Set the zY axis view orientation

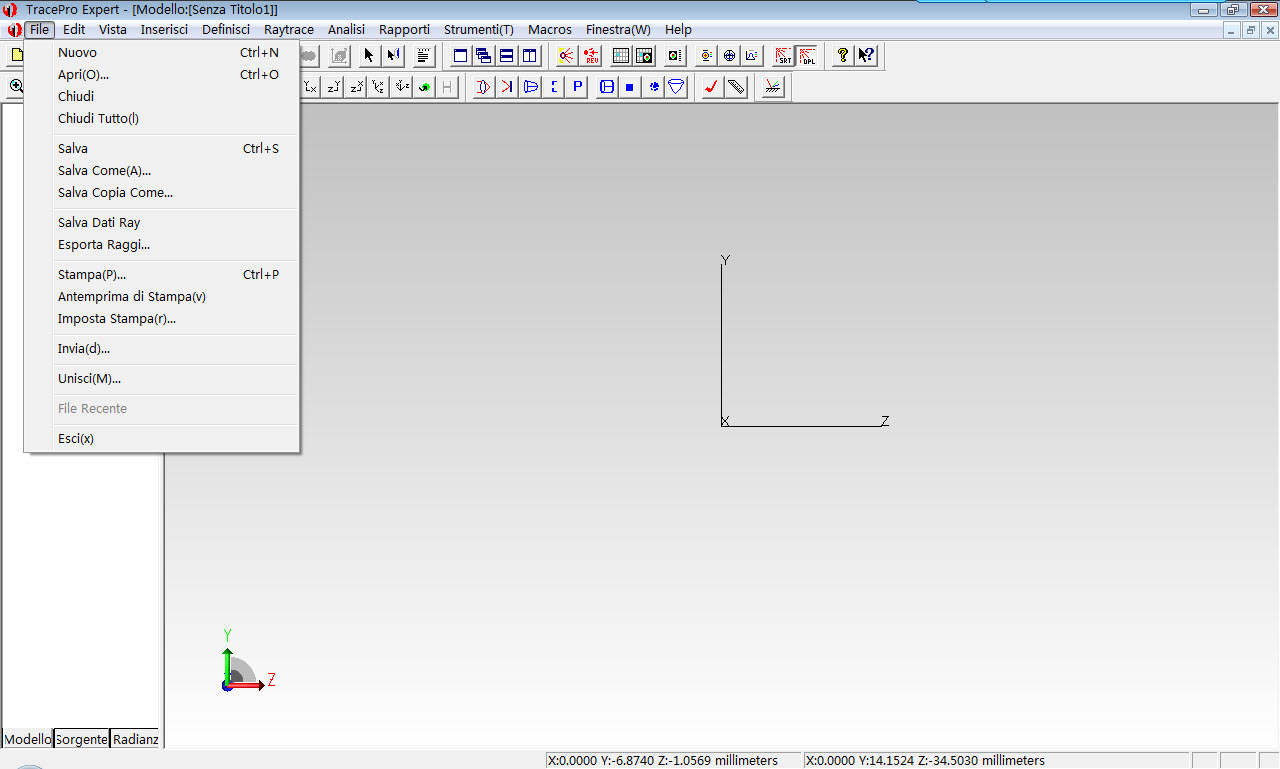pos(334,87)
